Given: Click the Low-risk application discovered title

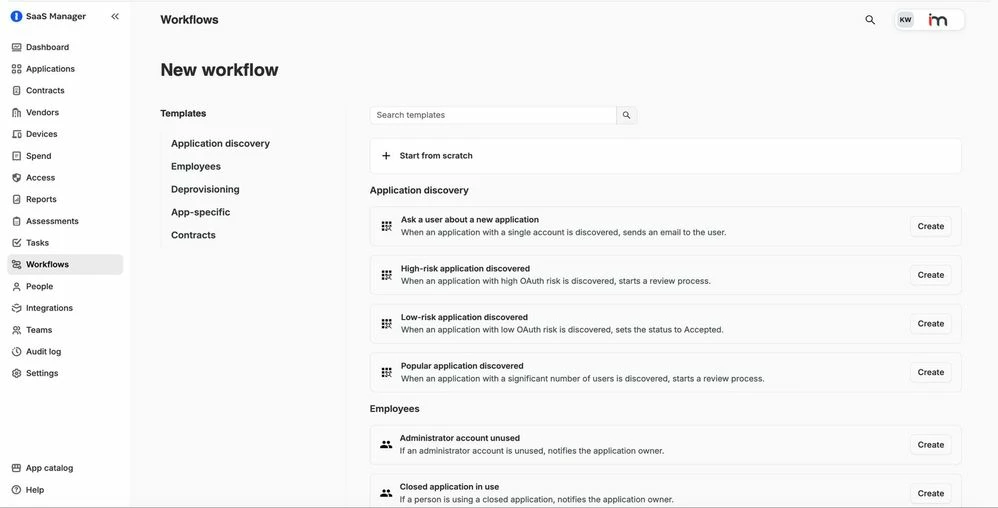Looking at the screenshot, I should [464, 317].
